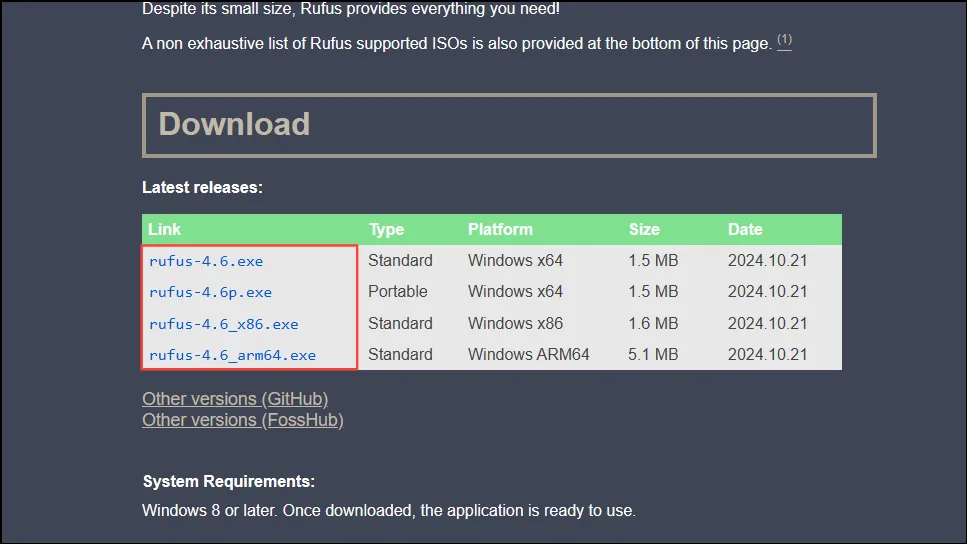Screen dimensions: 967x544
Task: Click the Windows 8 or later sentence
Action: pos(389,511)
